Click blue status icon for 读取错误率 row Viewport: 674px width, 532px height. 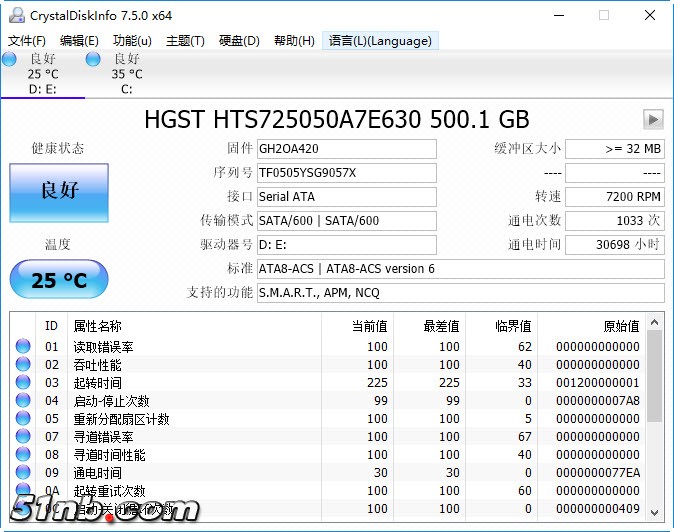(23, 347)
